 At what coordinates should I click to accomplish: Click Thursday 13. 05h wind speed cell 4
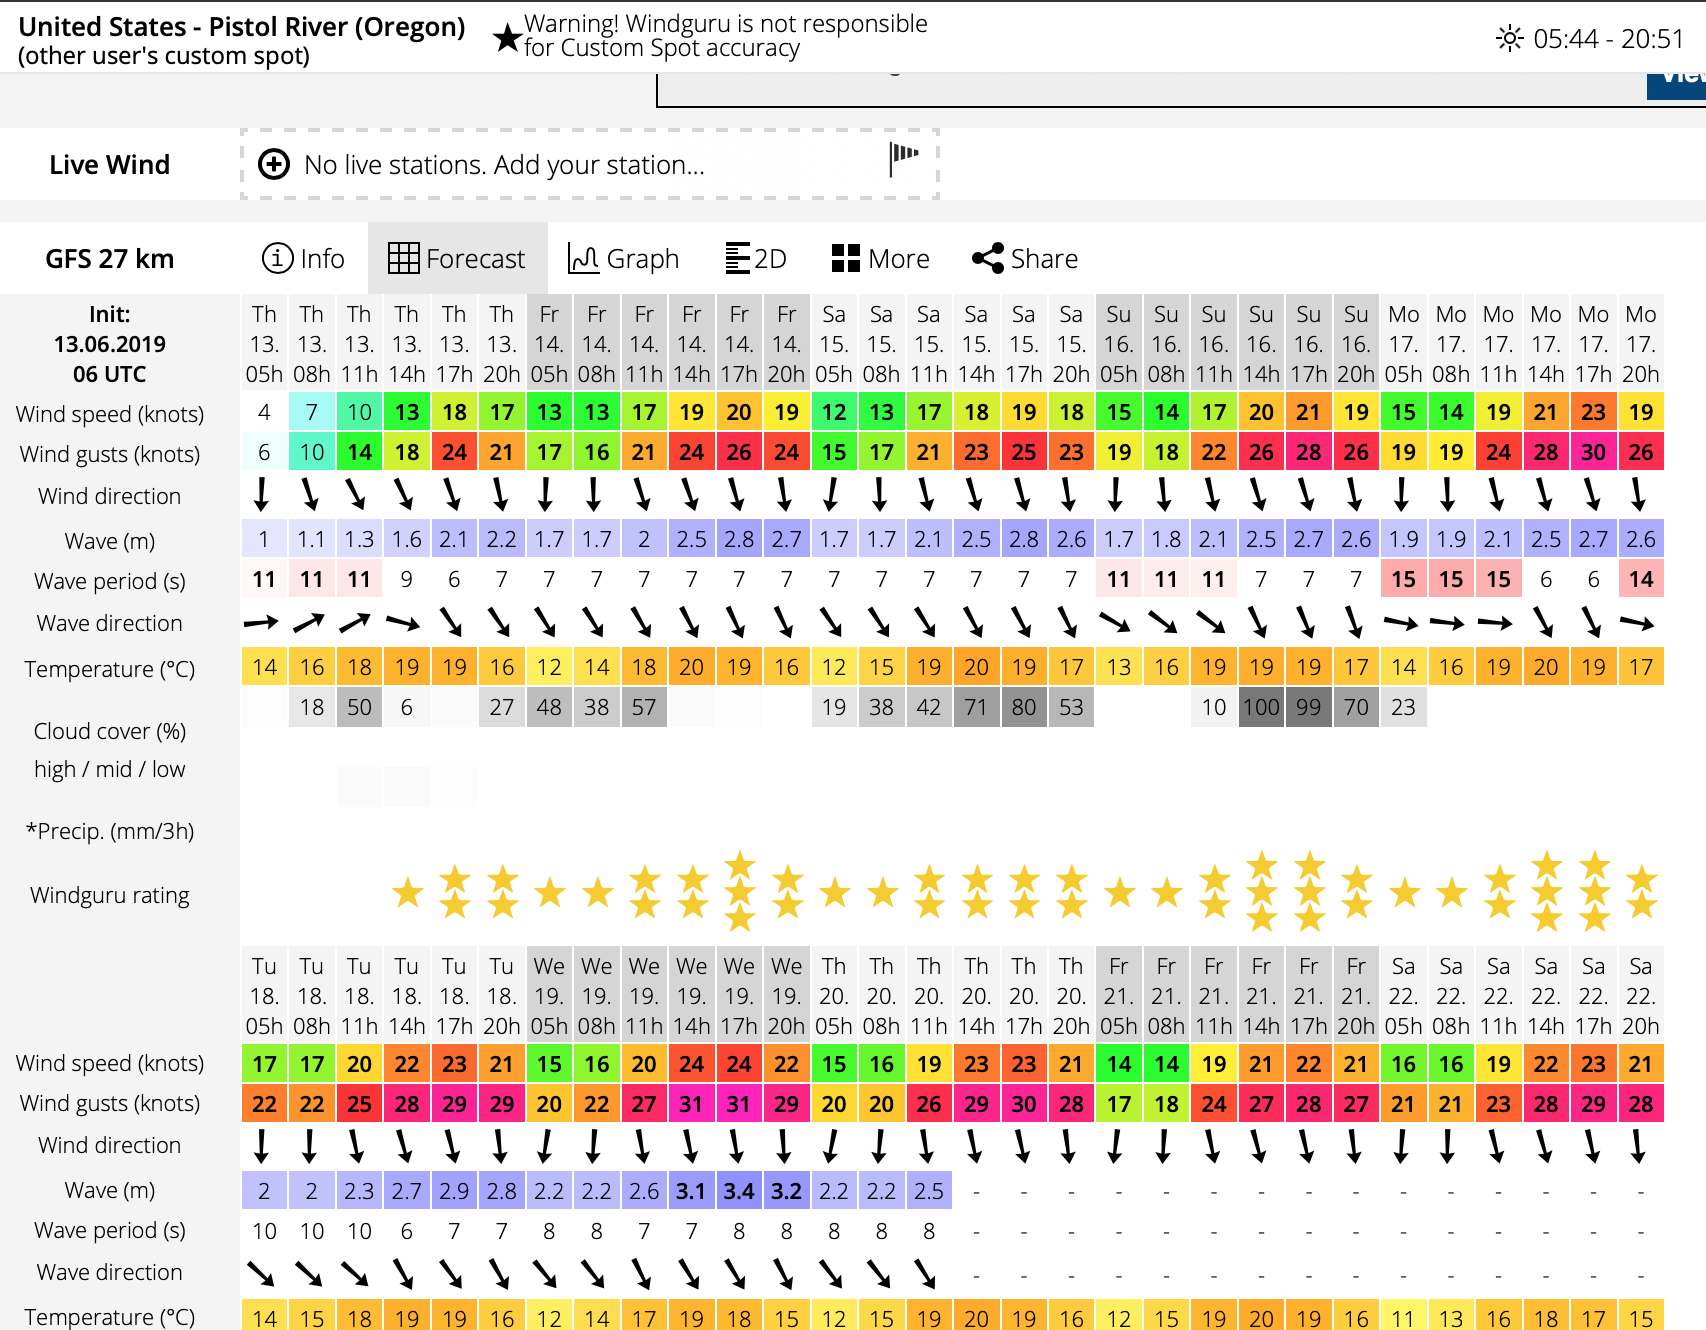click(x=264, y=412)
